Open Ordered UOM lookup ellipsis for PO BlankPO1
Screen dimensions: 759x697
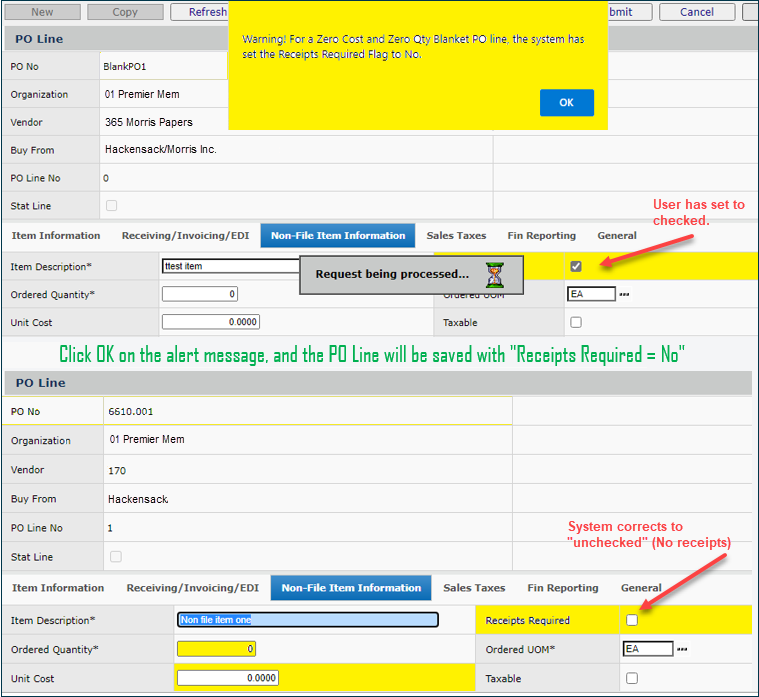tap(625, 294)
